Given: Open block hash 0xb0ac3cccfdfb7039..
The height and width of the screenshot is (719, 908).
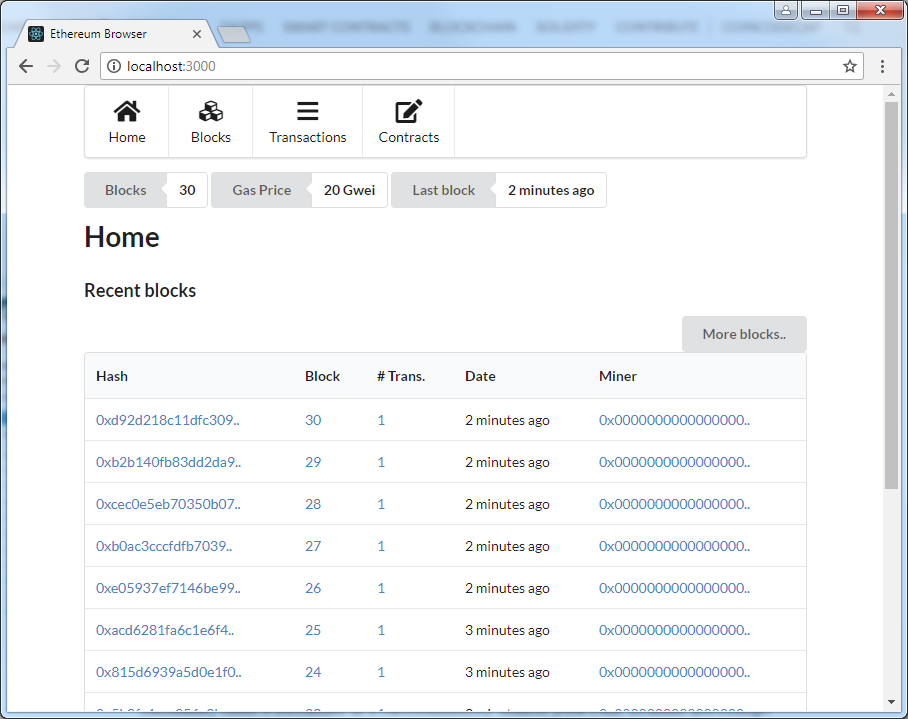Looking at the screenshot, I should click(x=164, y=546).
